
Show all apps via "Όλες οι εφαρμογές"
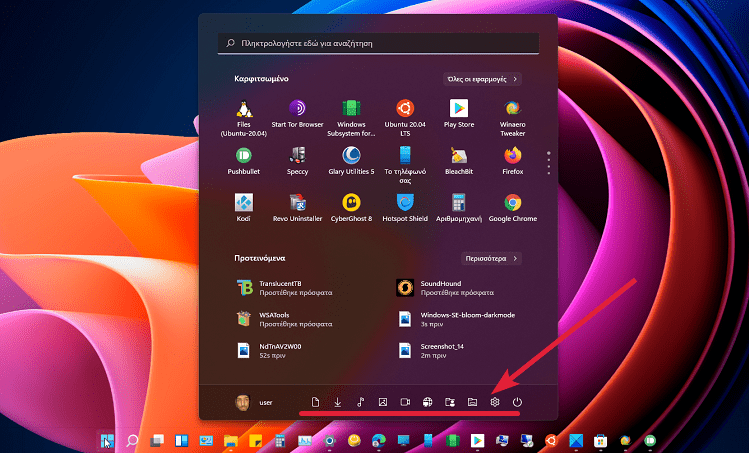pyautogui.click(x=482, y=79)
